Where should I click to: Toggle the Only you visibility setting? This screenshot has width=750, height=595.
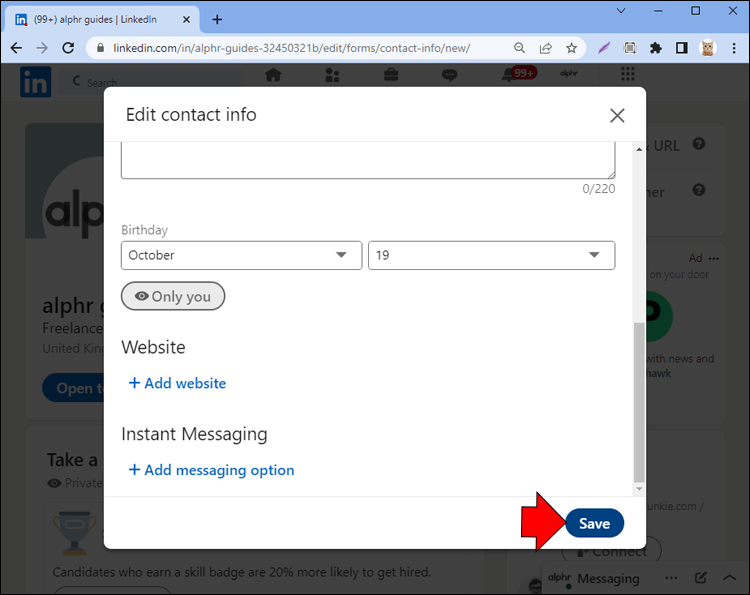[173, 296]
